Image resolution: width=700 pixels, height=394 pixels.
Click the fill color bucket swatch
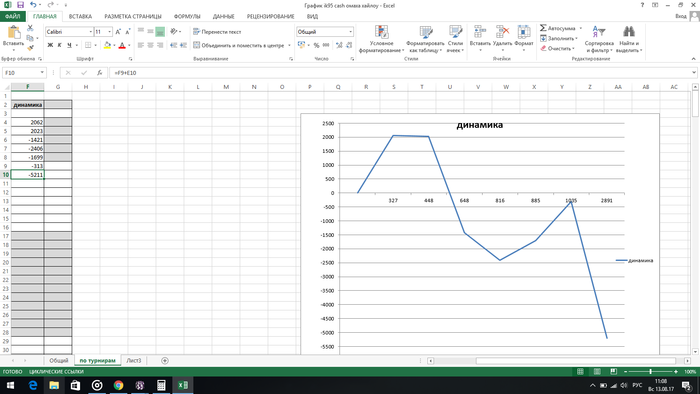pyautogui.click(x=107, y=45)
